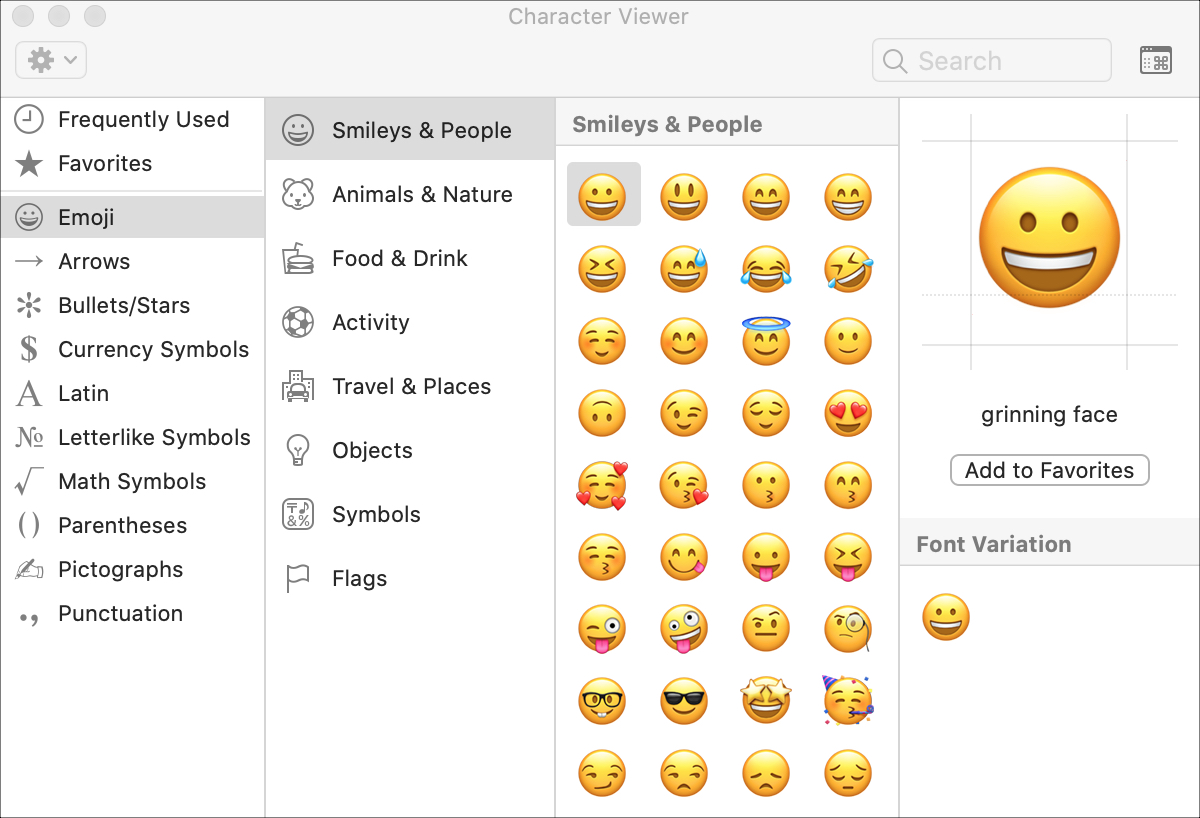Pick the upside-down face emoji
This screenshot has height=818, width=1200.
coord(603,413)
